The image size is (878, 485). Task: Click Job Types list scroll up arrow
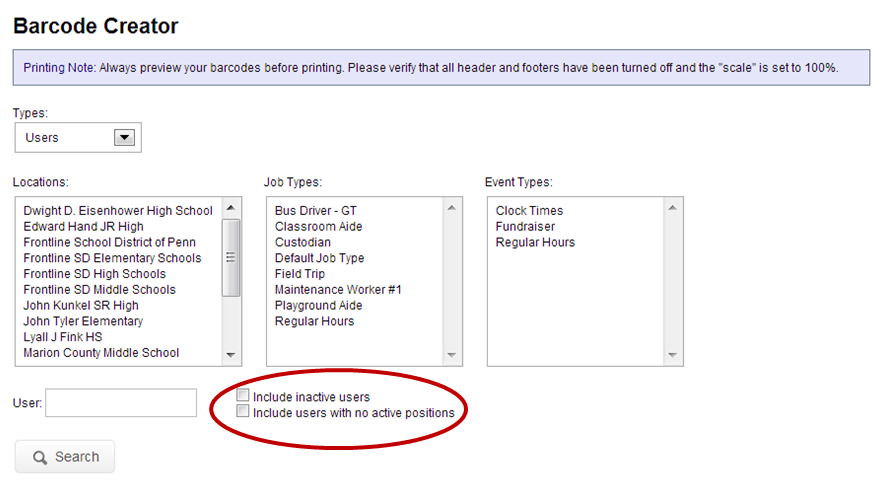click(x=451, y=208)
